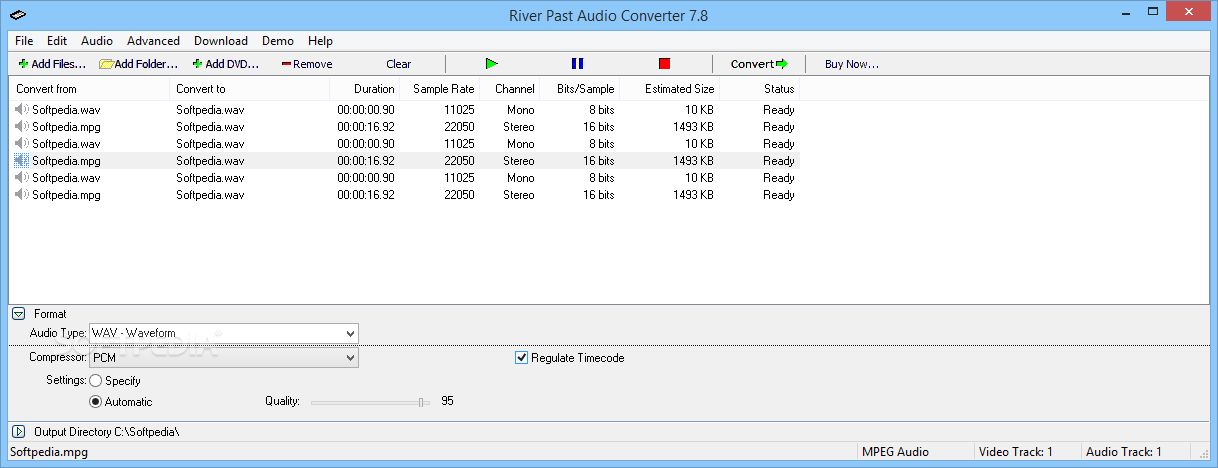Click the Quality slider handle
1218x468 pixels.
pos(422,402)
